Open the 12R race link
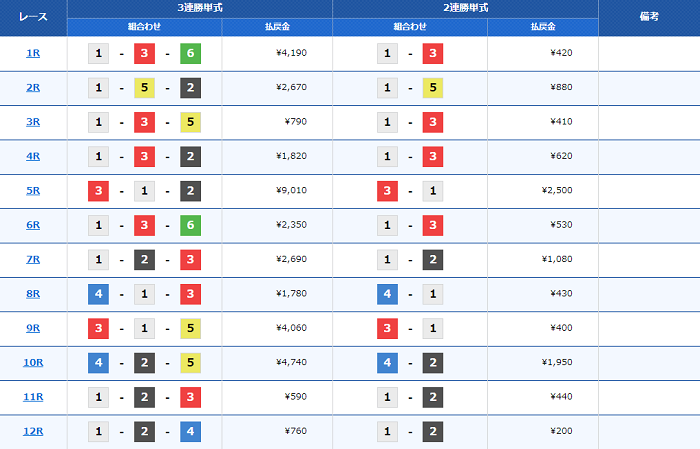The width and height of the screenshot is (700, 449). (33, 432)
